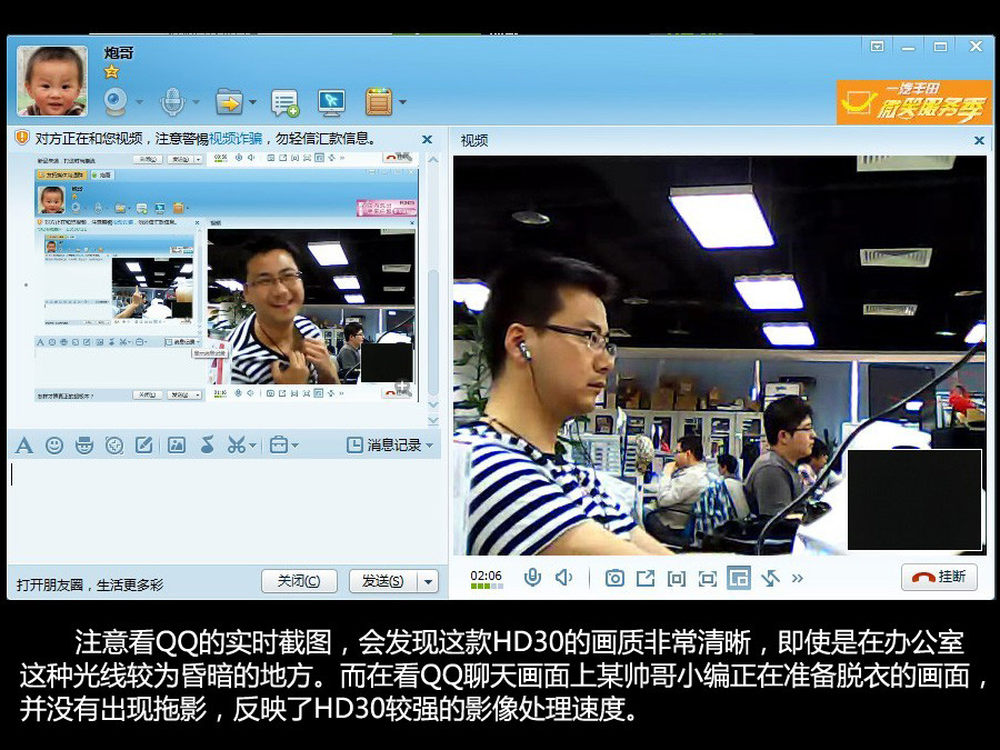Open remote desktop assistance icon
The image size is (1000, 750).
coord(332,102)
